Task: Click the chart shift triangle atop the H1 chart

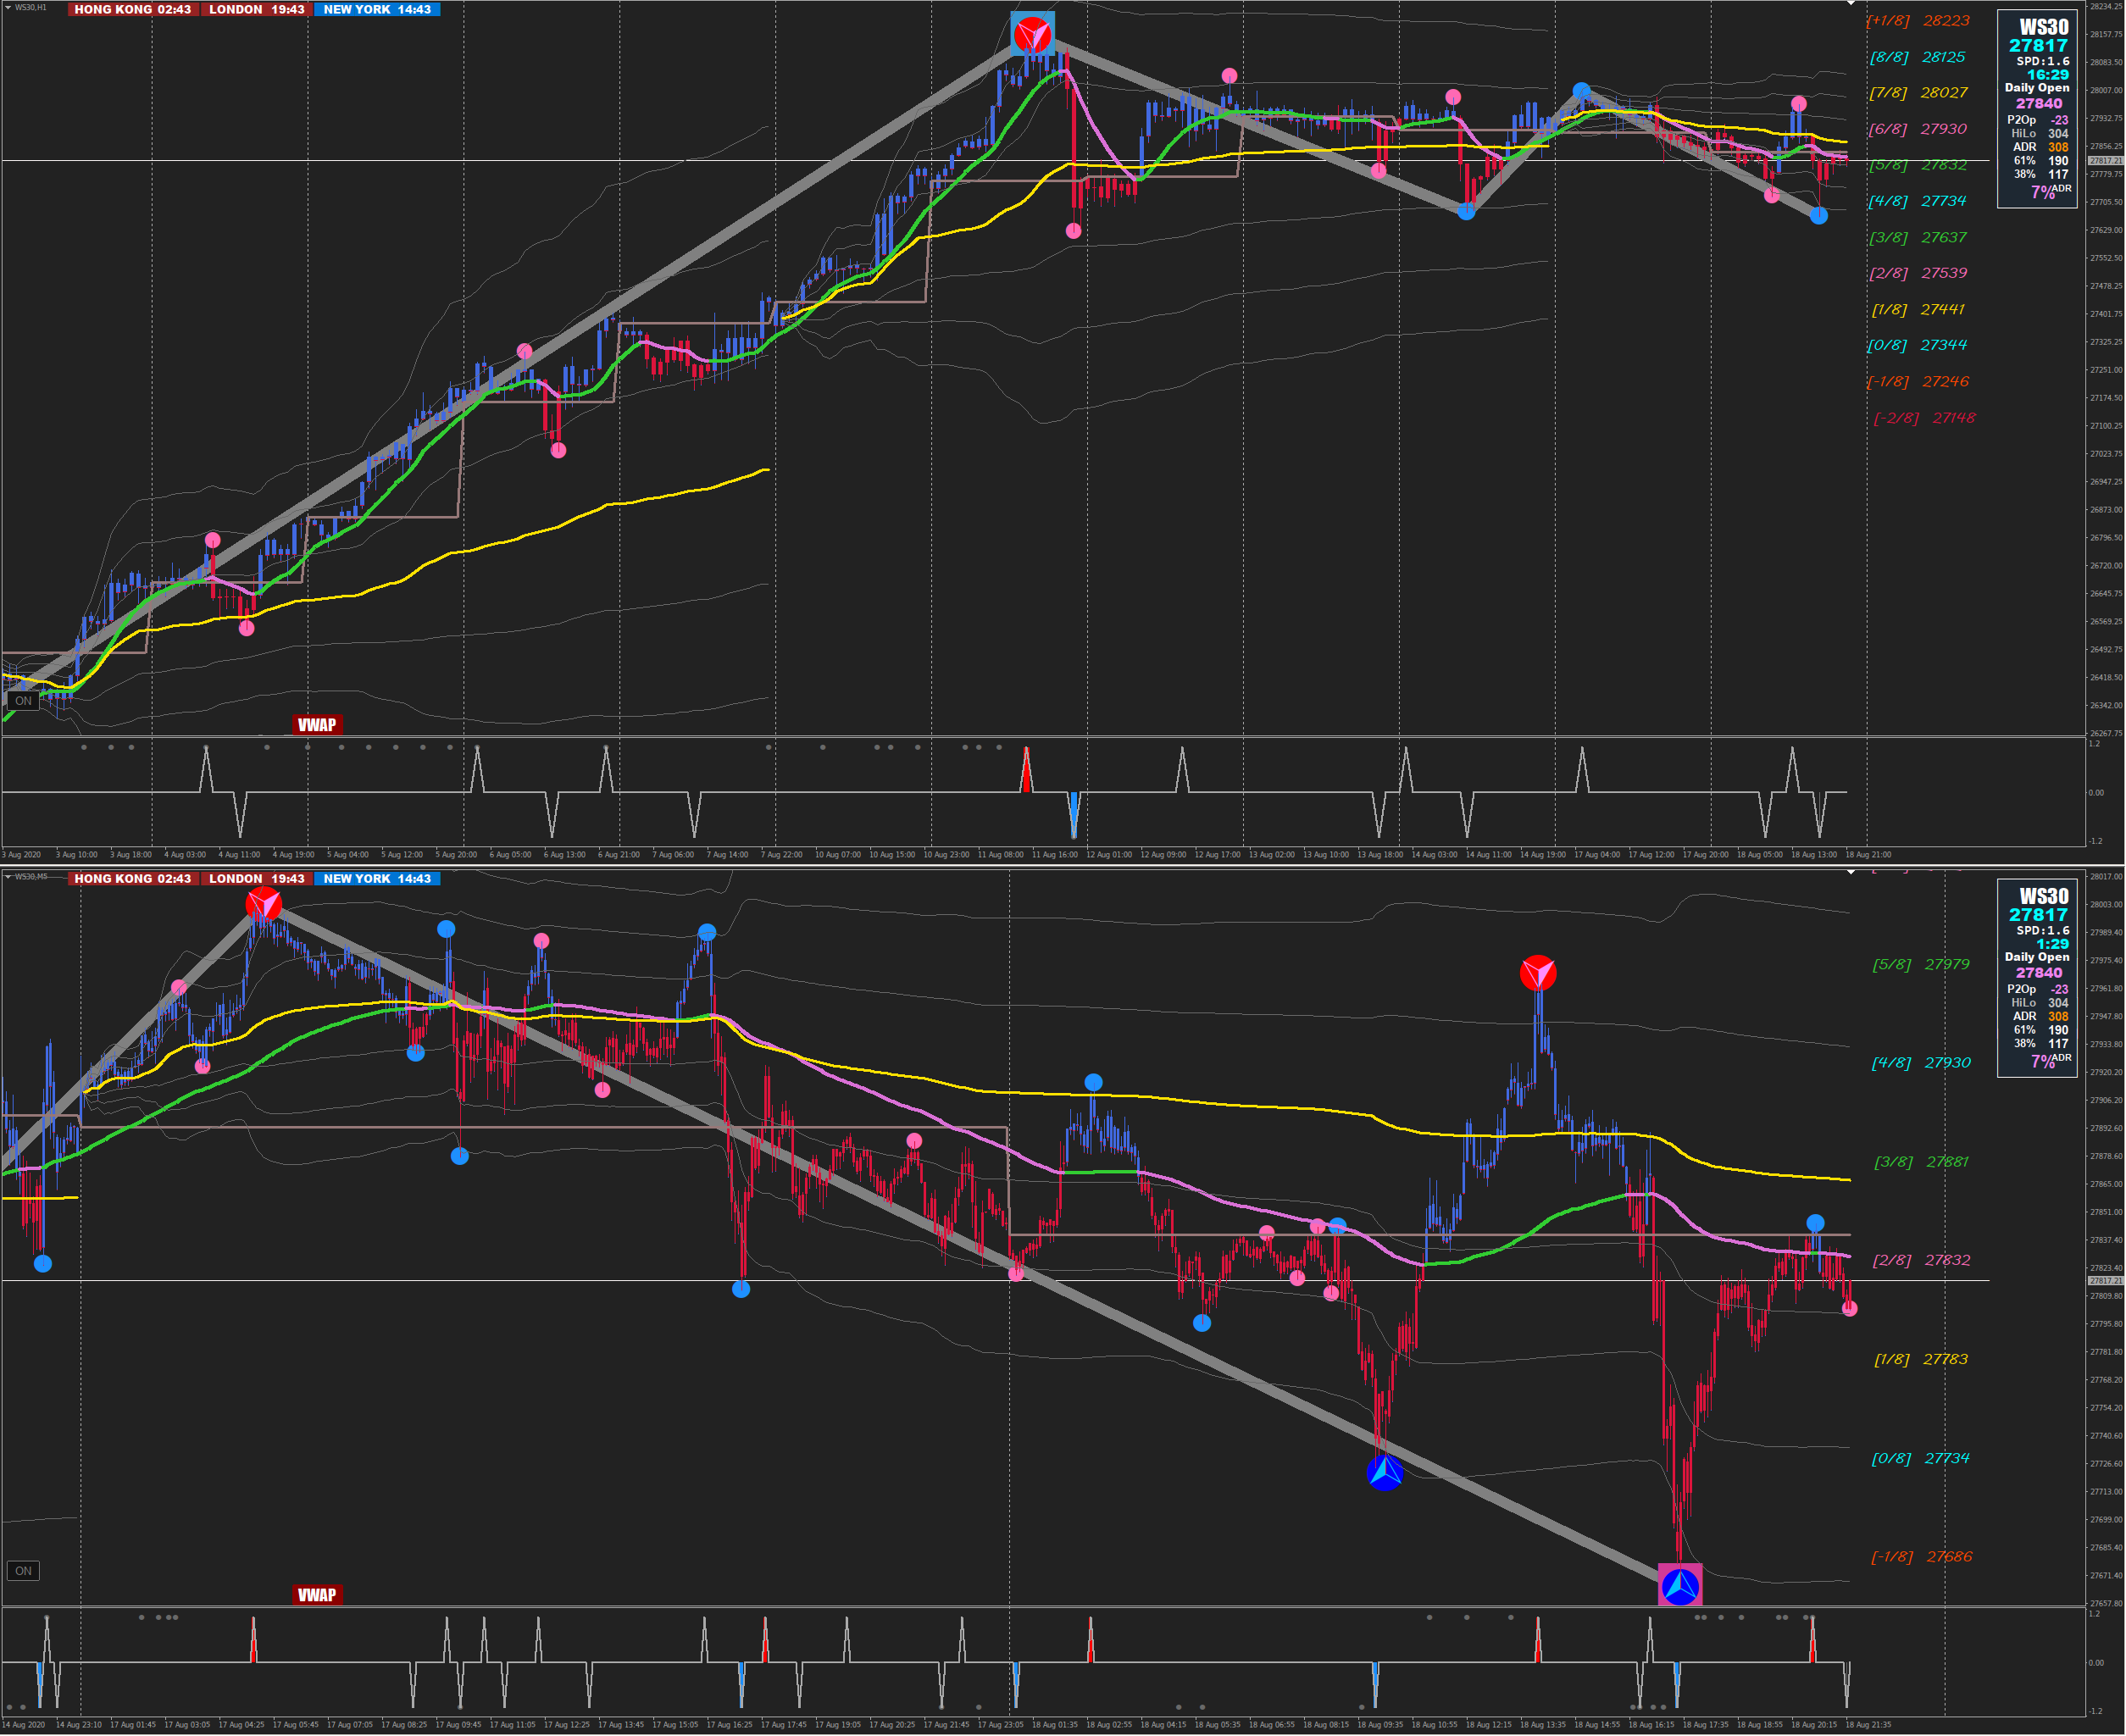Action: click(1850, 4)
